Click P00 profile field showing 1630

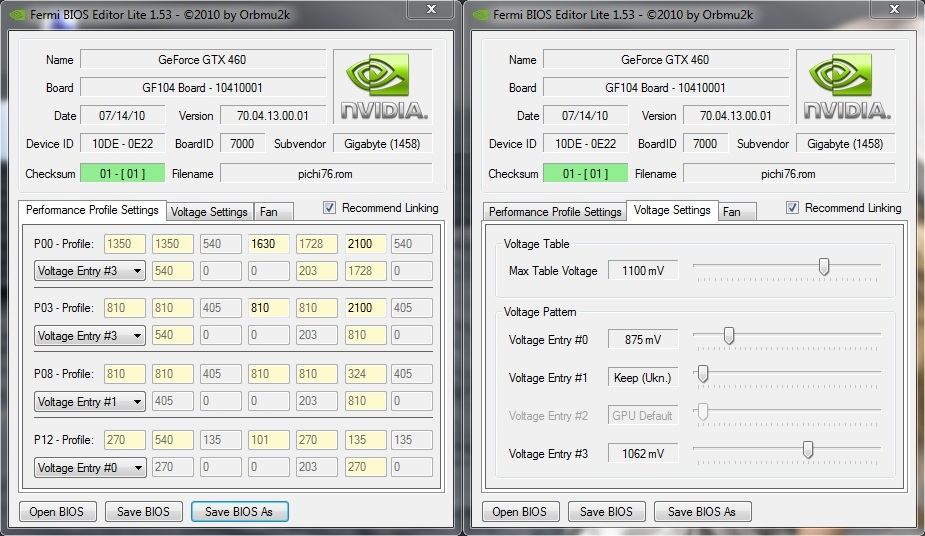coord(268,244)
